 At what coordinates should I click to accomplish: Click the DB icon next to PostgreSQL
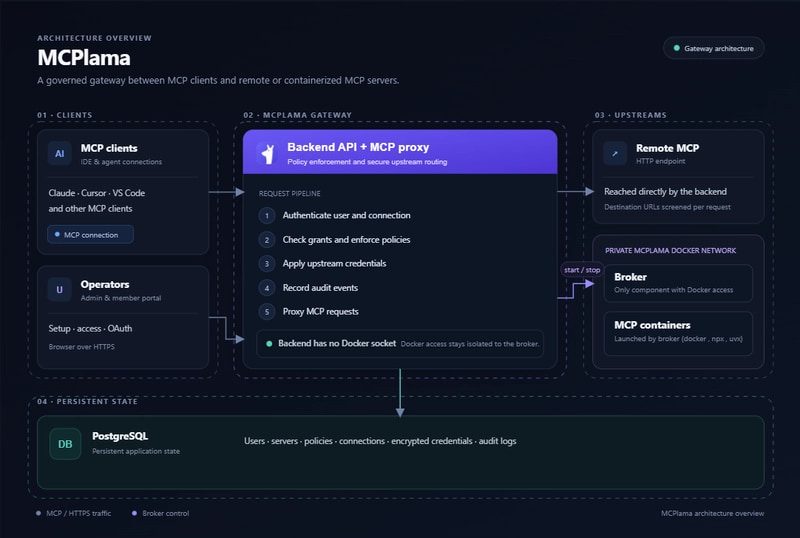pos(65,444)
